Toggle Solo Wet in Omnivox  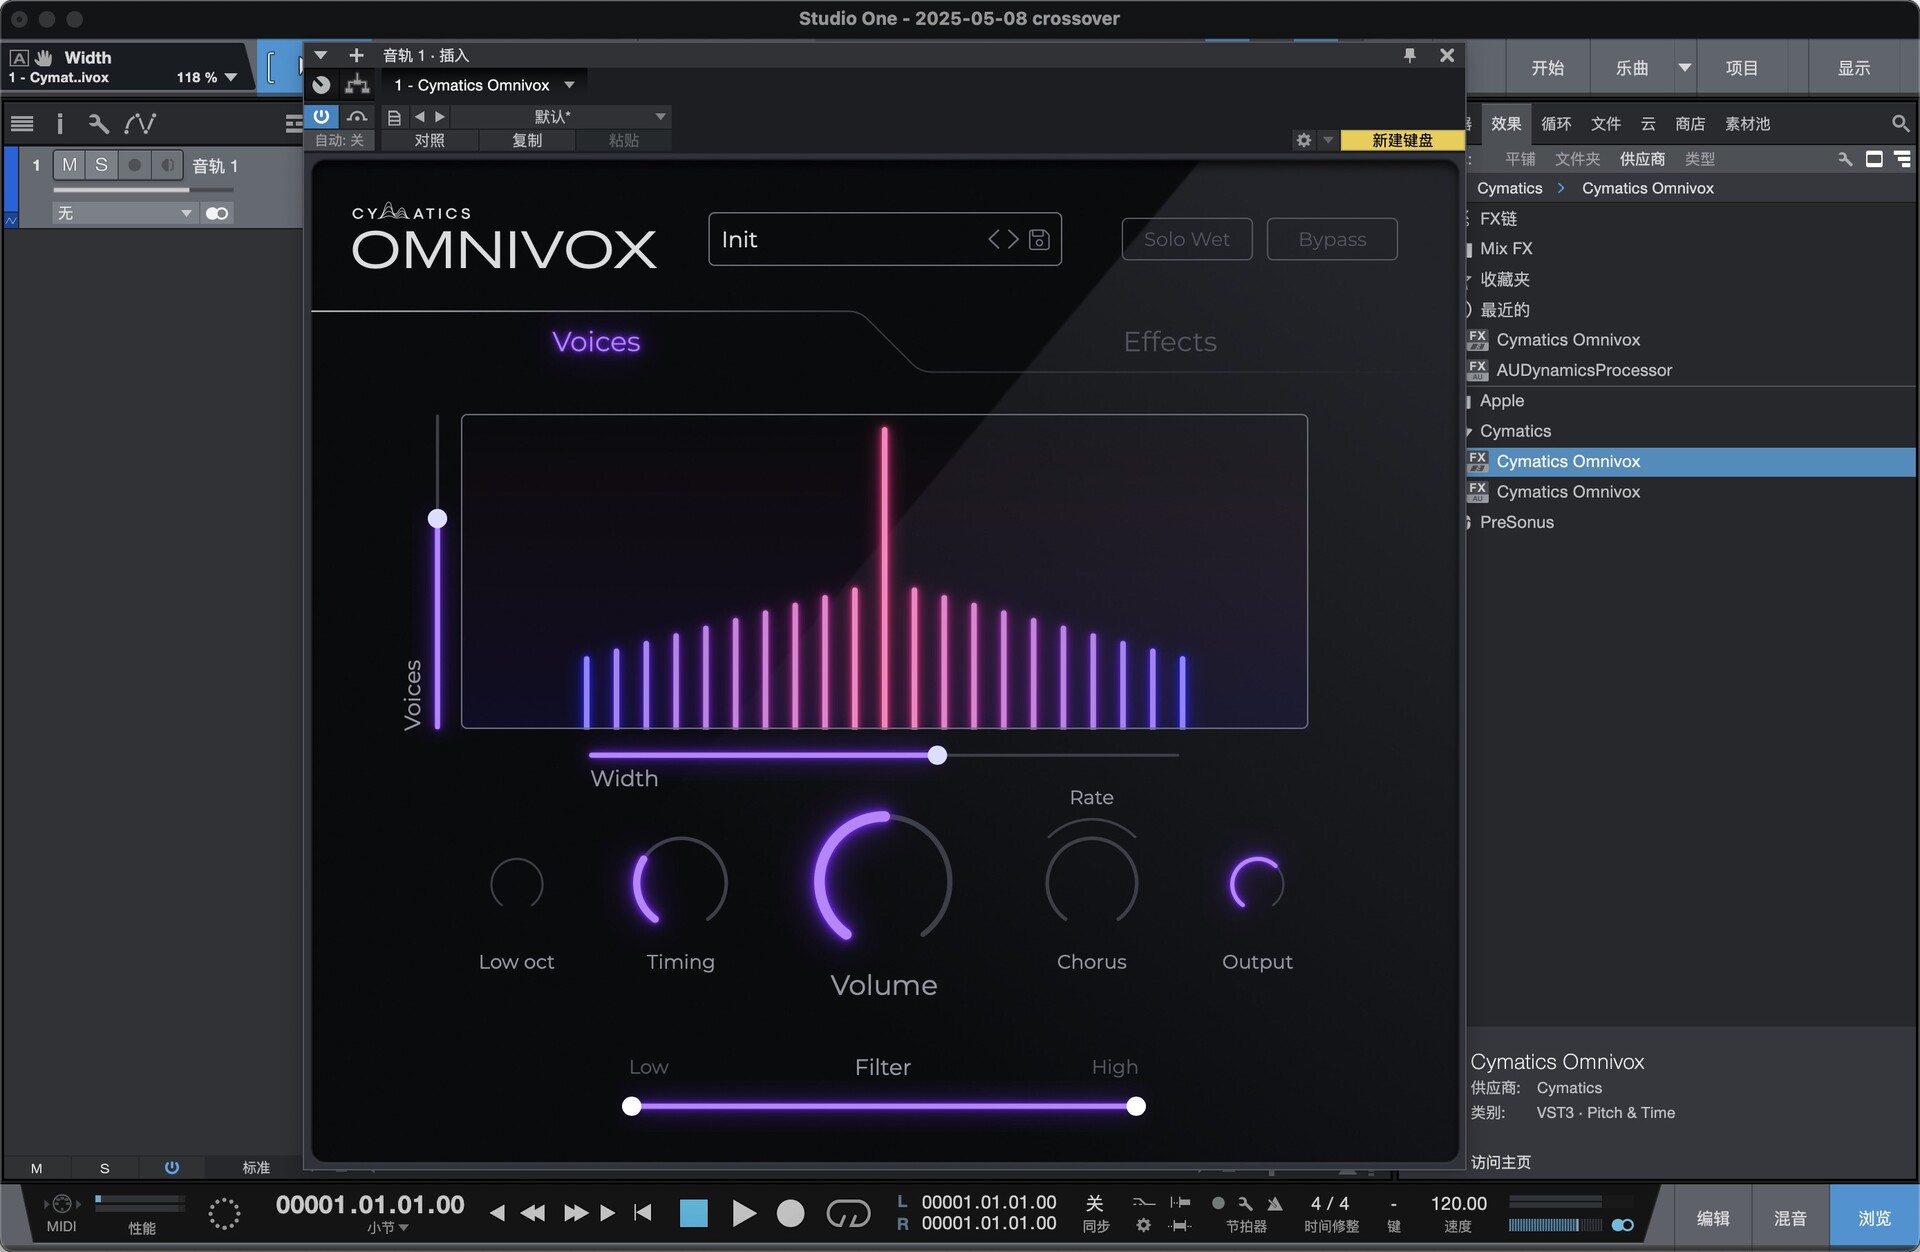tap(1187, 239)
